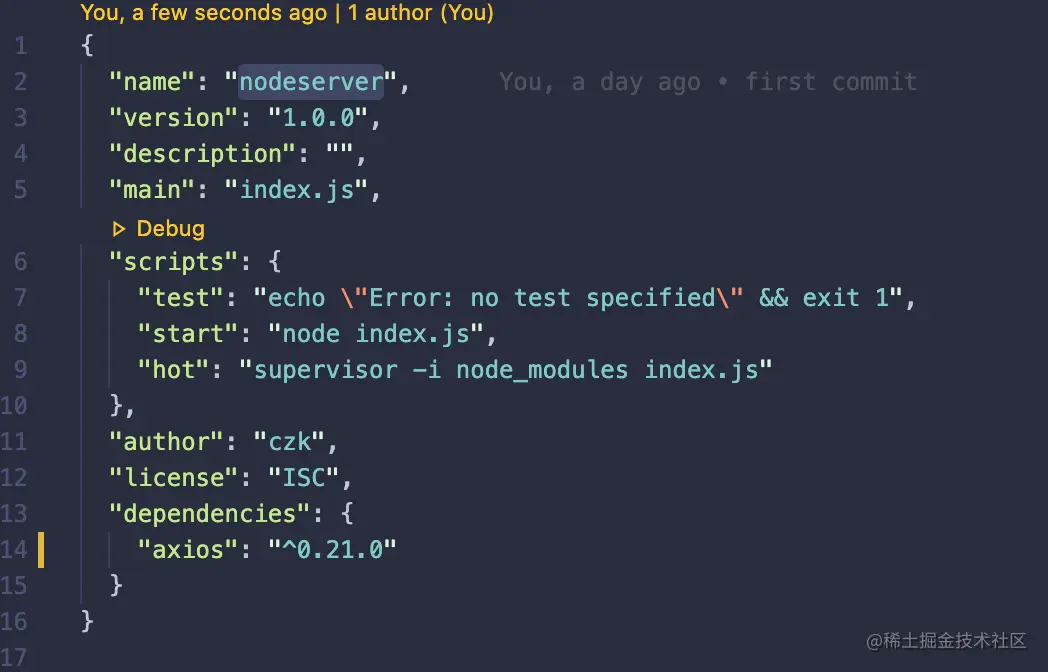The width and height of the screenshot is (1048, 672).
Task: Select line number 6 in the gutter
Action: point(21,262)
